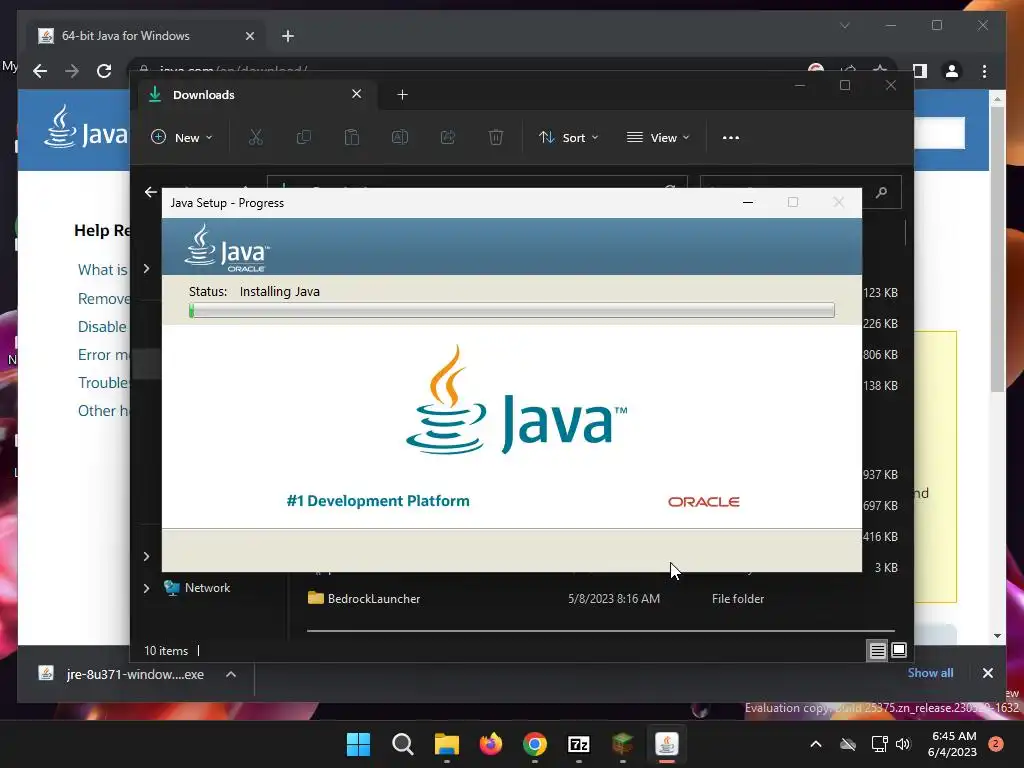Go back in Chrome browser
Viewport: 1024px width, 768px height.
40,71
